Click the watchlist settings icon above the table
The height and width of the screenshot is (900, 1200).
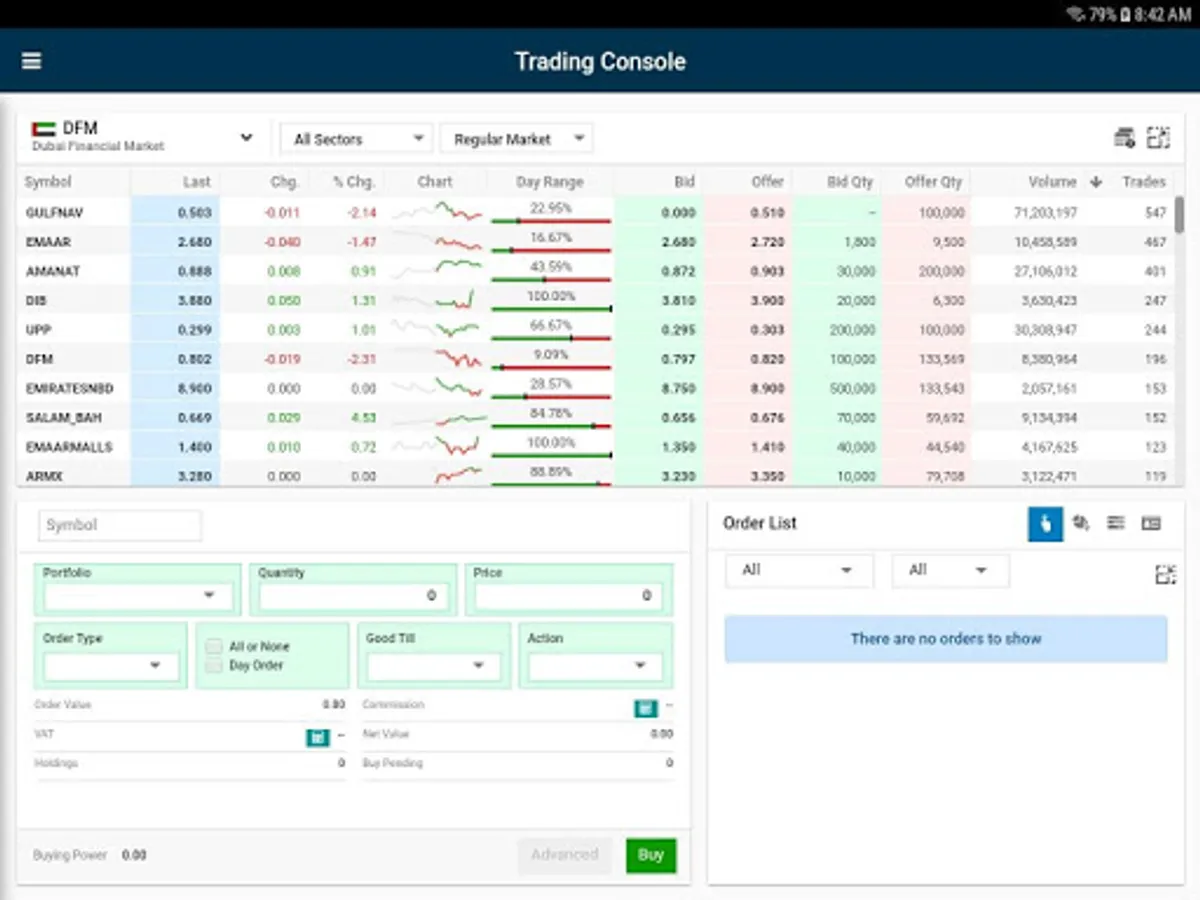click(x=1124, y=138)
